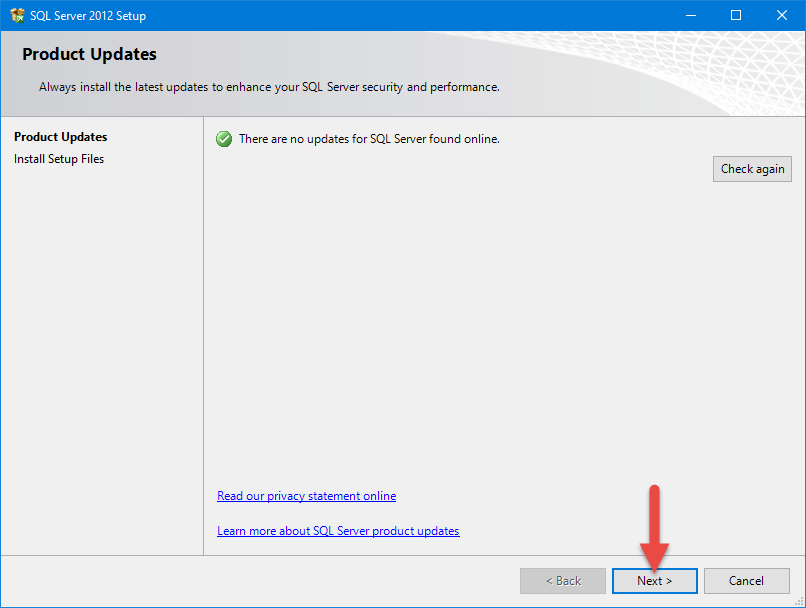The width and height of the screenshot is (806, 608).
Task: Click the large Product Updates page heading
Action: point(89,55)
